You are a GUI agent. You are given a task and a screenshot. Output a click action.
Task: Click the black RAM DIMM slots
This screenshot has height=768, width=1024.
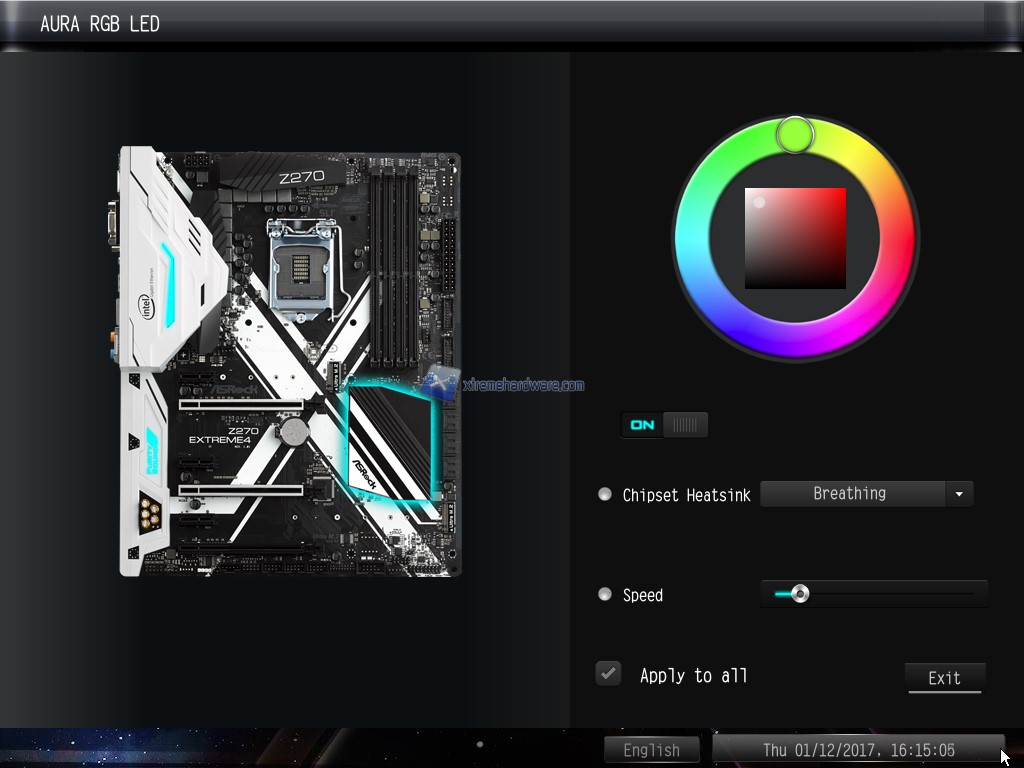click(393, 265)
